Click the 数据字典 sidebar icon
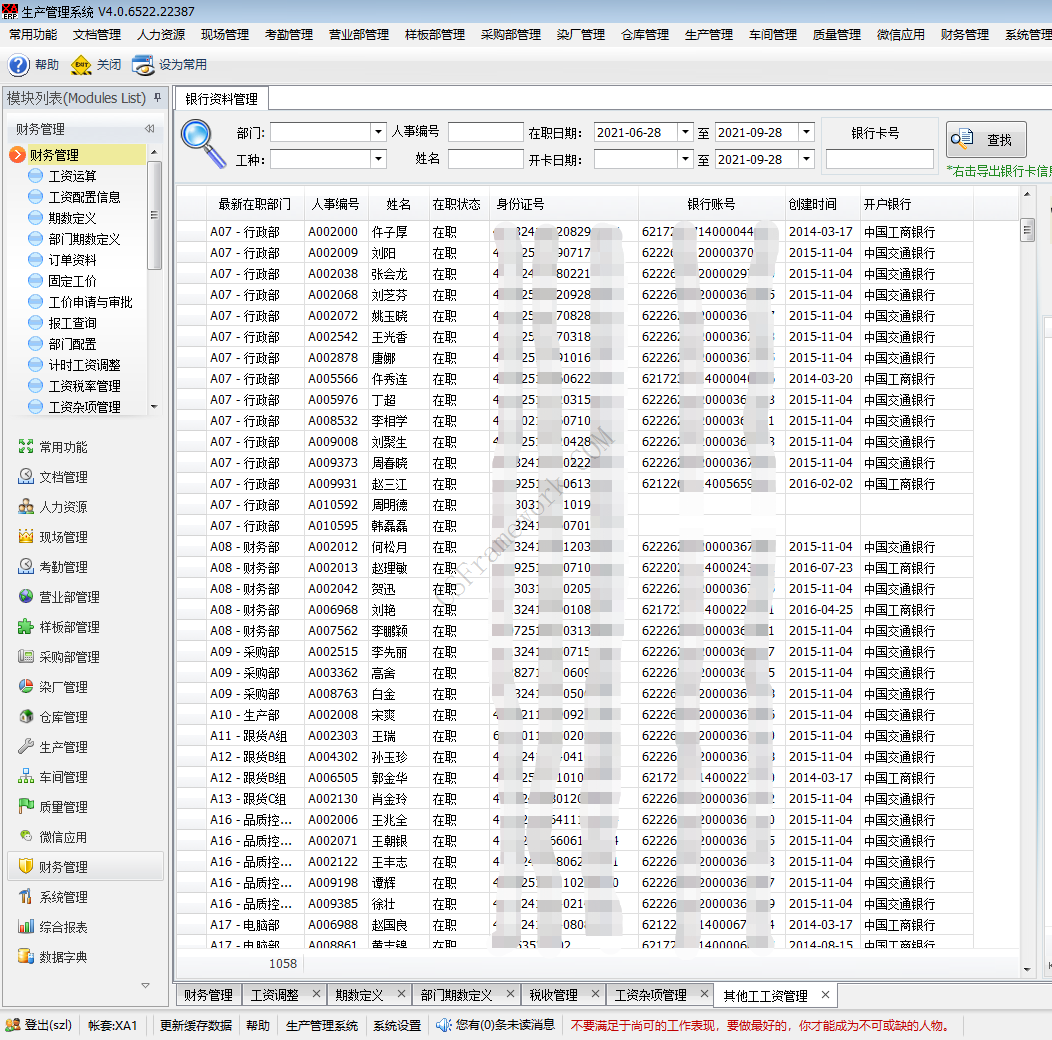 pyautogui.click(x=25, y=957)
